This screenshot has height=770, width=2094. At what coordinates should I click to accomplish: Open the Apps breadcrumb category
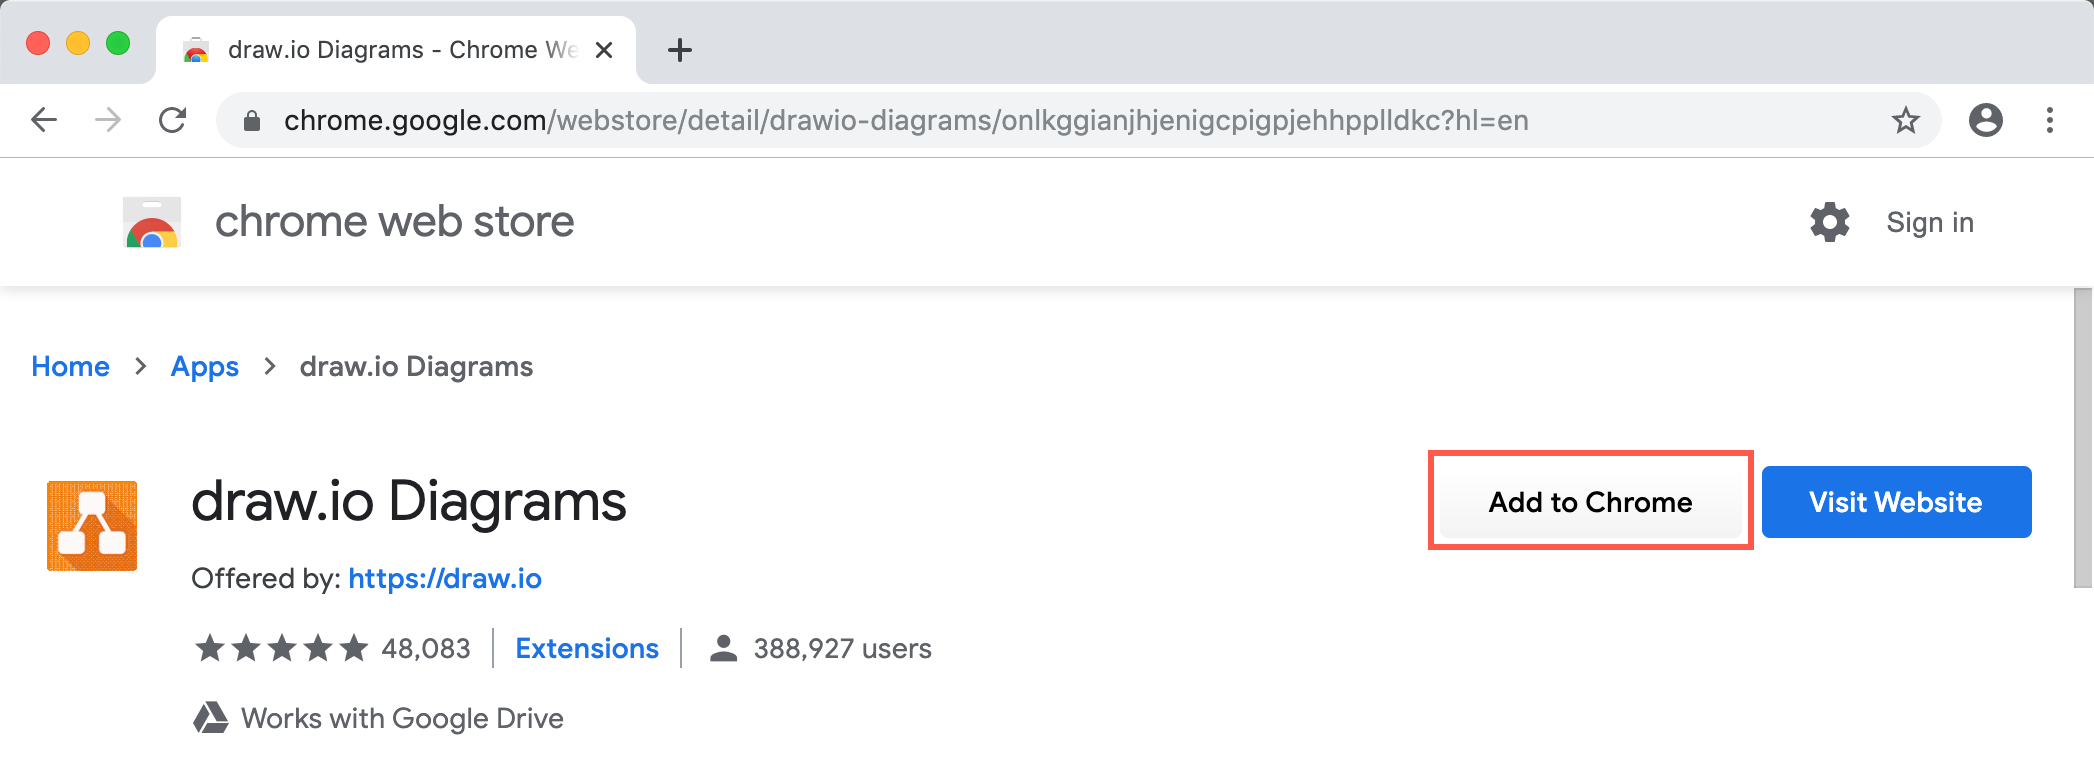[x=205, y=366]
